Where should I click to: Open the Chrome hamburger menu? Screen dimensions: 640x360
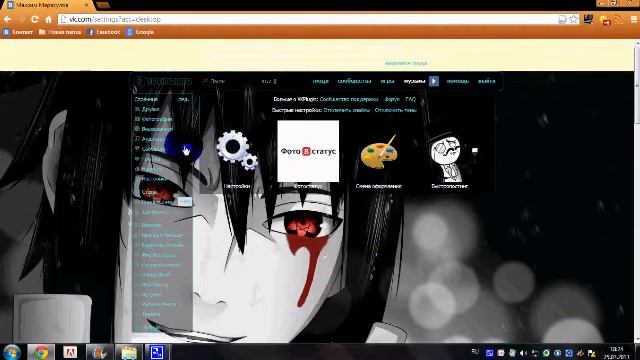[634, 19]
